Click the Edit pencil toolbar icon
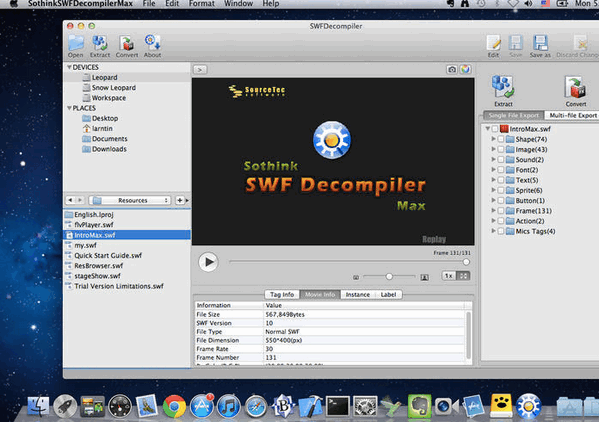 click(493, 43)
